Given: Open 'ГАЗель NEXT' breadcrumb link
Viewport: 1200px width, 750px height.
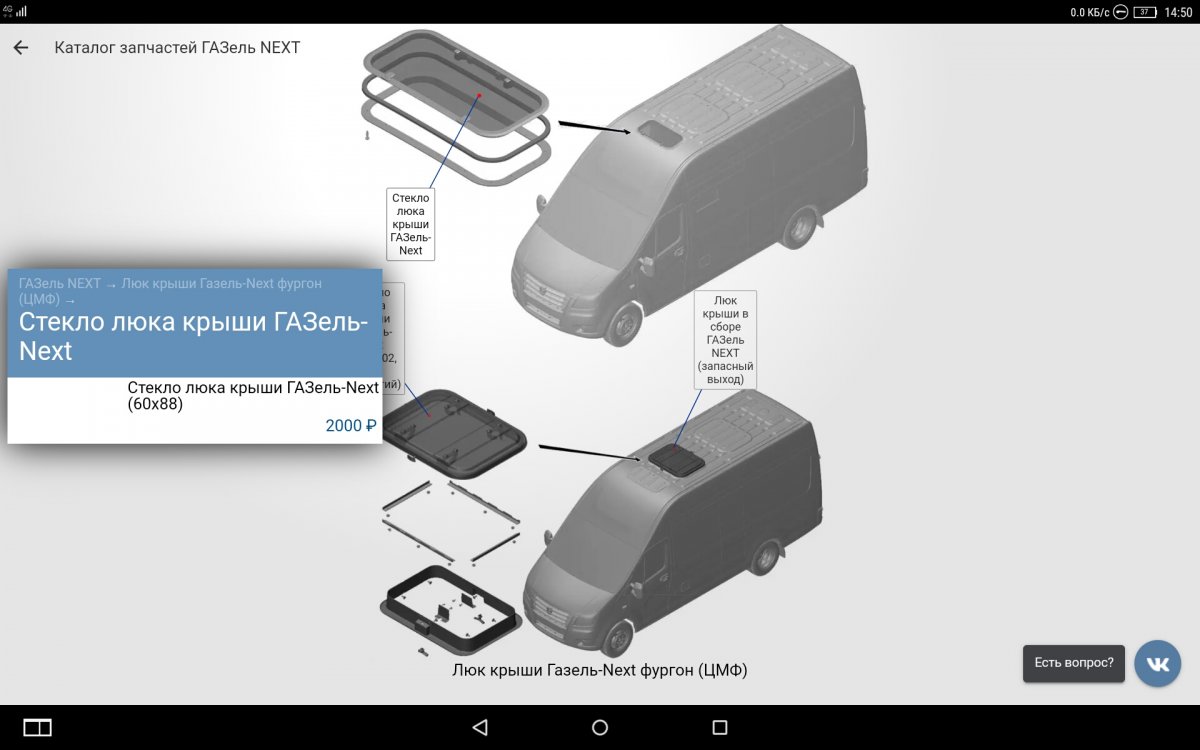Looking at the screenshot, I should [59, 283].
